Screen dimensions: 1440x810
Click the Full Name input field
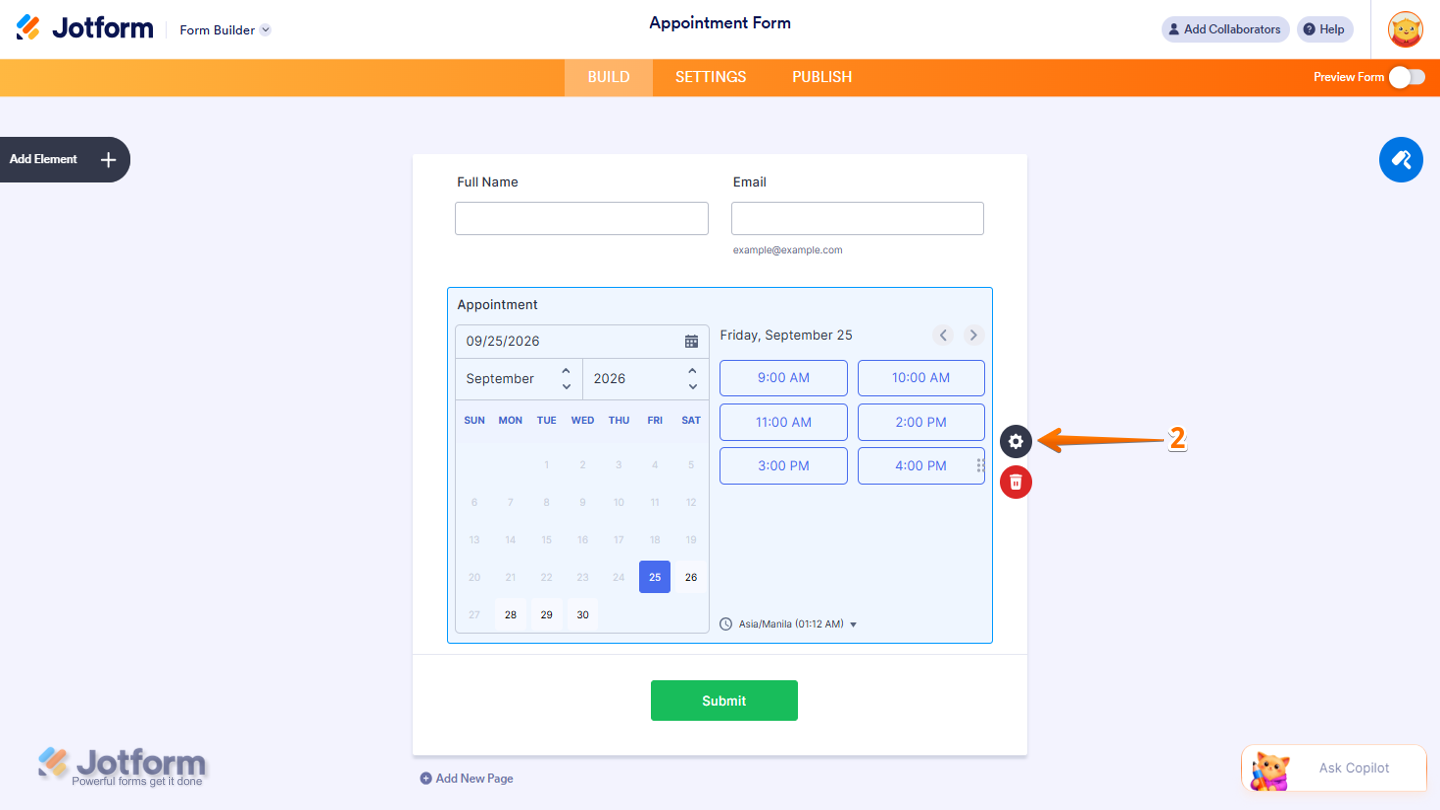pos(582,218)
